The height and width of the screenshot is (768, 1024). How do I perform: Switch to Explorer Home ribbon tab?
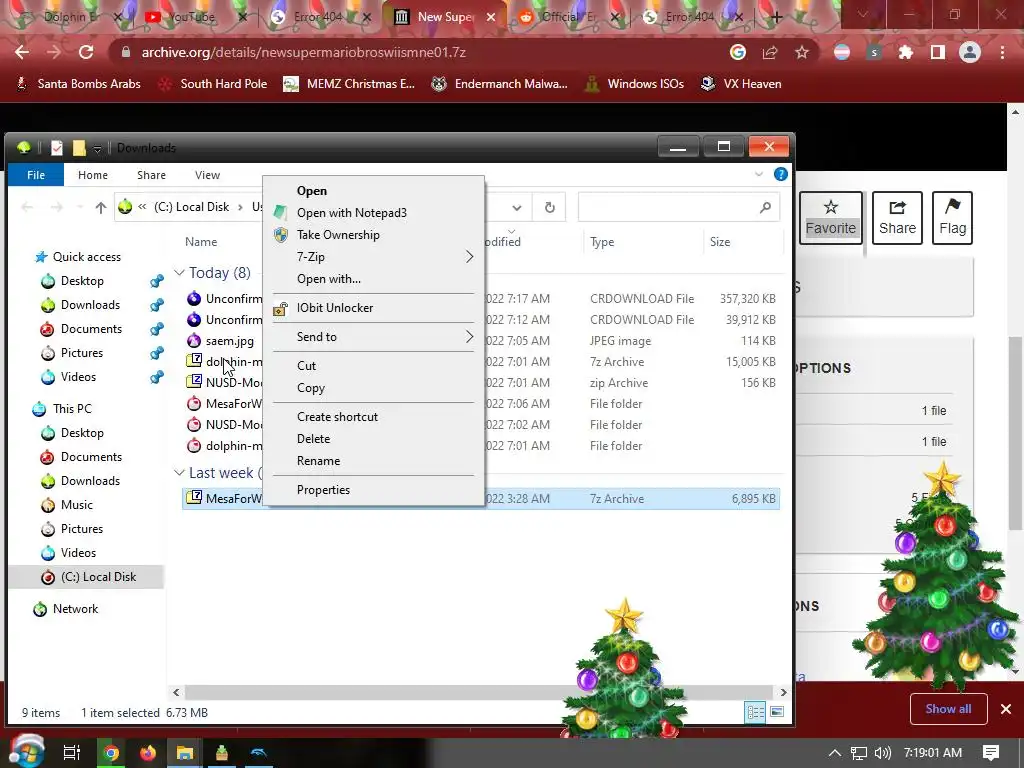pos(93,175)
